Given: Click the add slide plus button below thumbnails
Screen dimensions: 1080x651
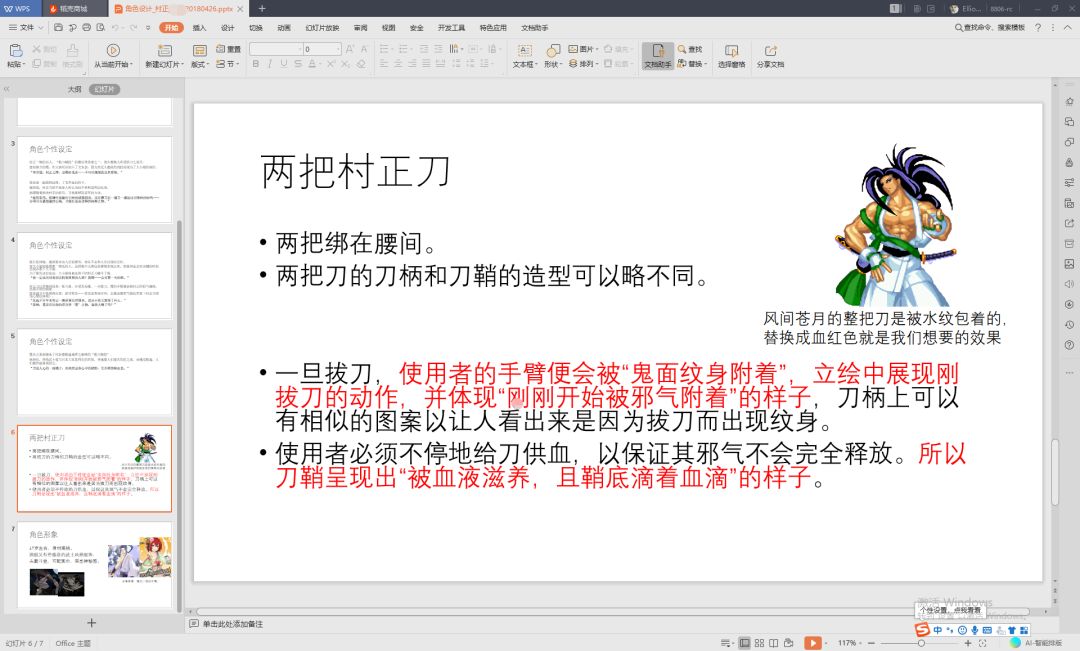Looking at the screenshot, I should 92,623.
